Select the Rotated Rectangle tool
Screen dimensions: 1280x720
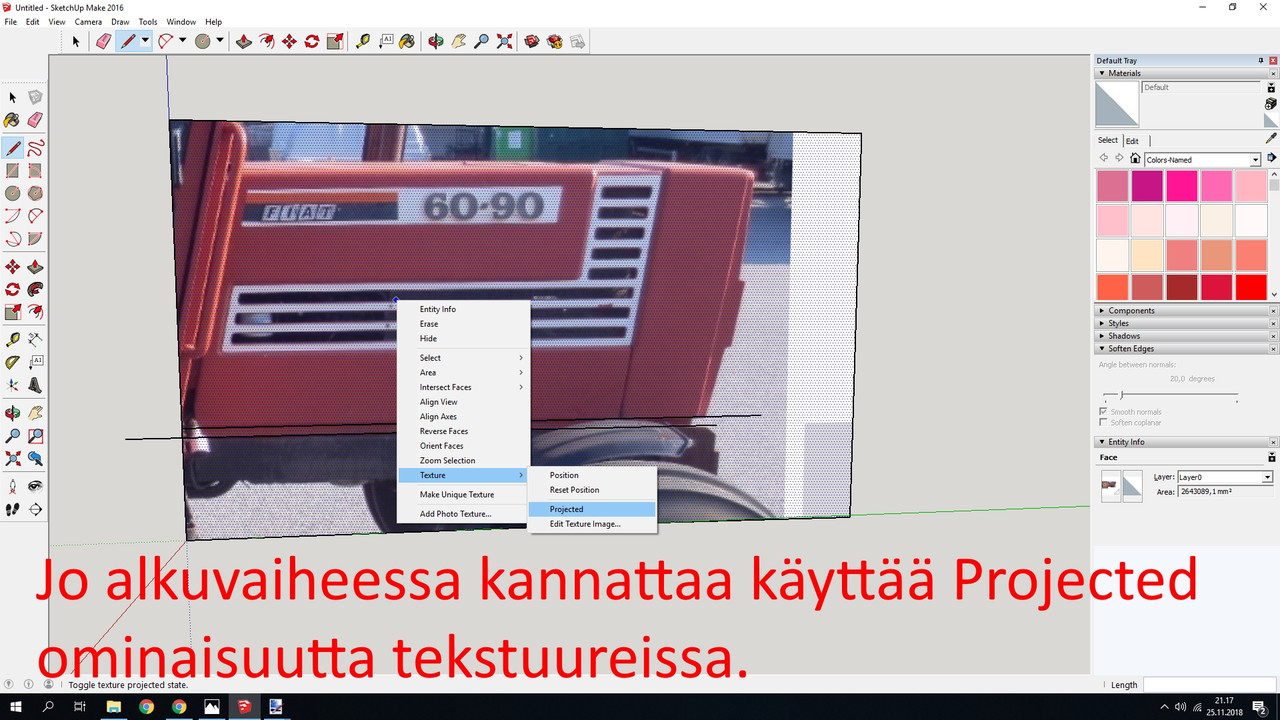point(35,171)
